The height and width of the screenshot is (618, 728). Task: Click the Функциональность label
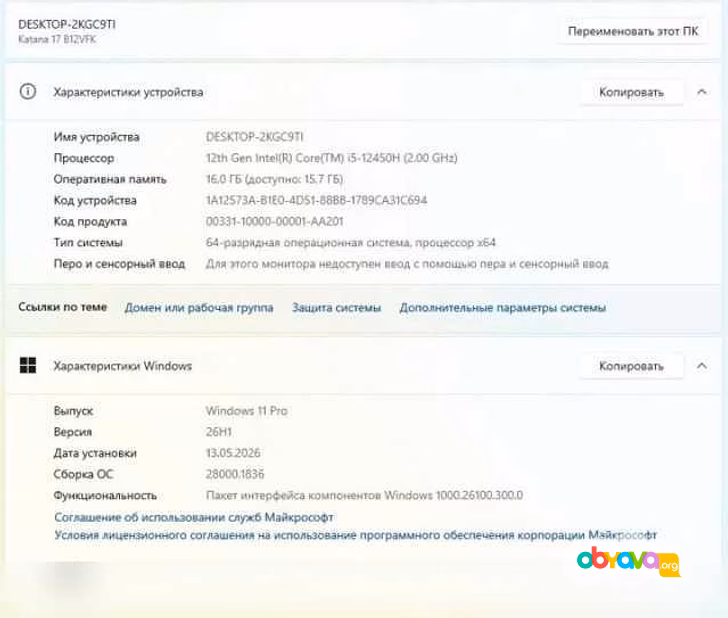pos(105,495)
